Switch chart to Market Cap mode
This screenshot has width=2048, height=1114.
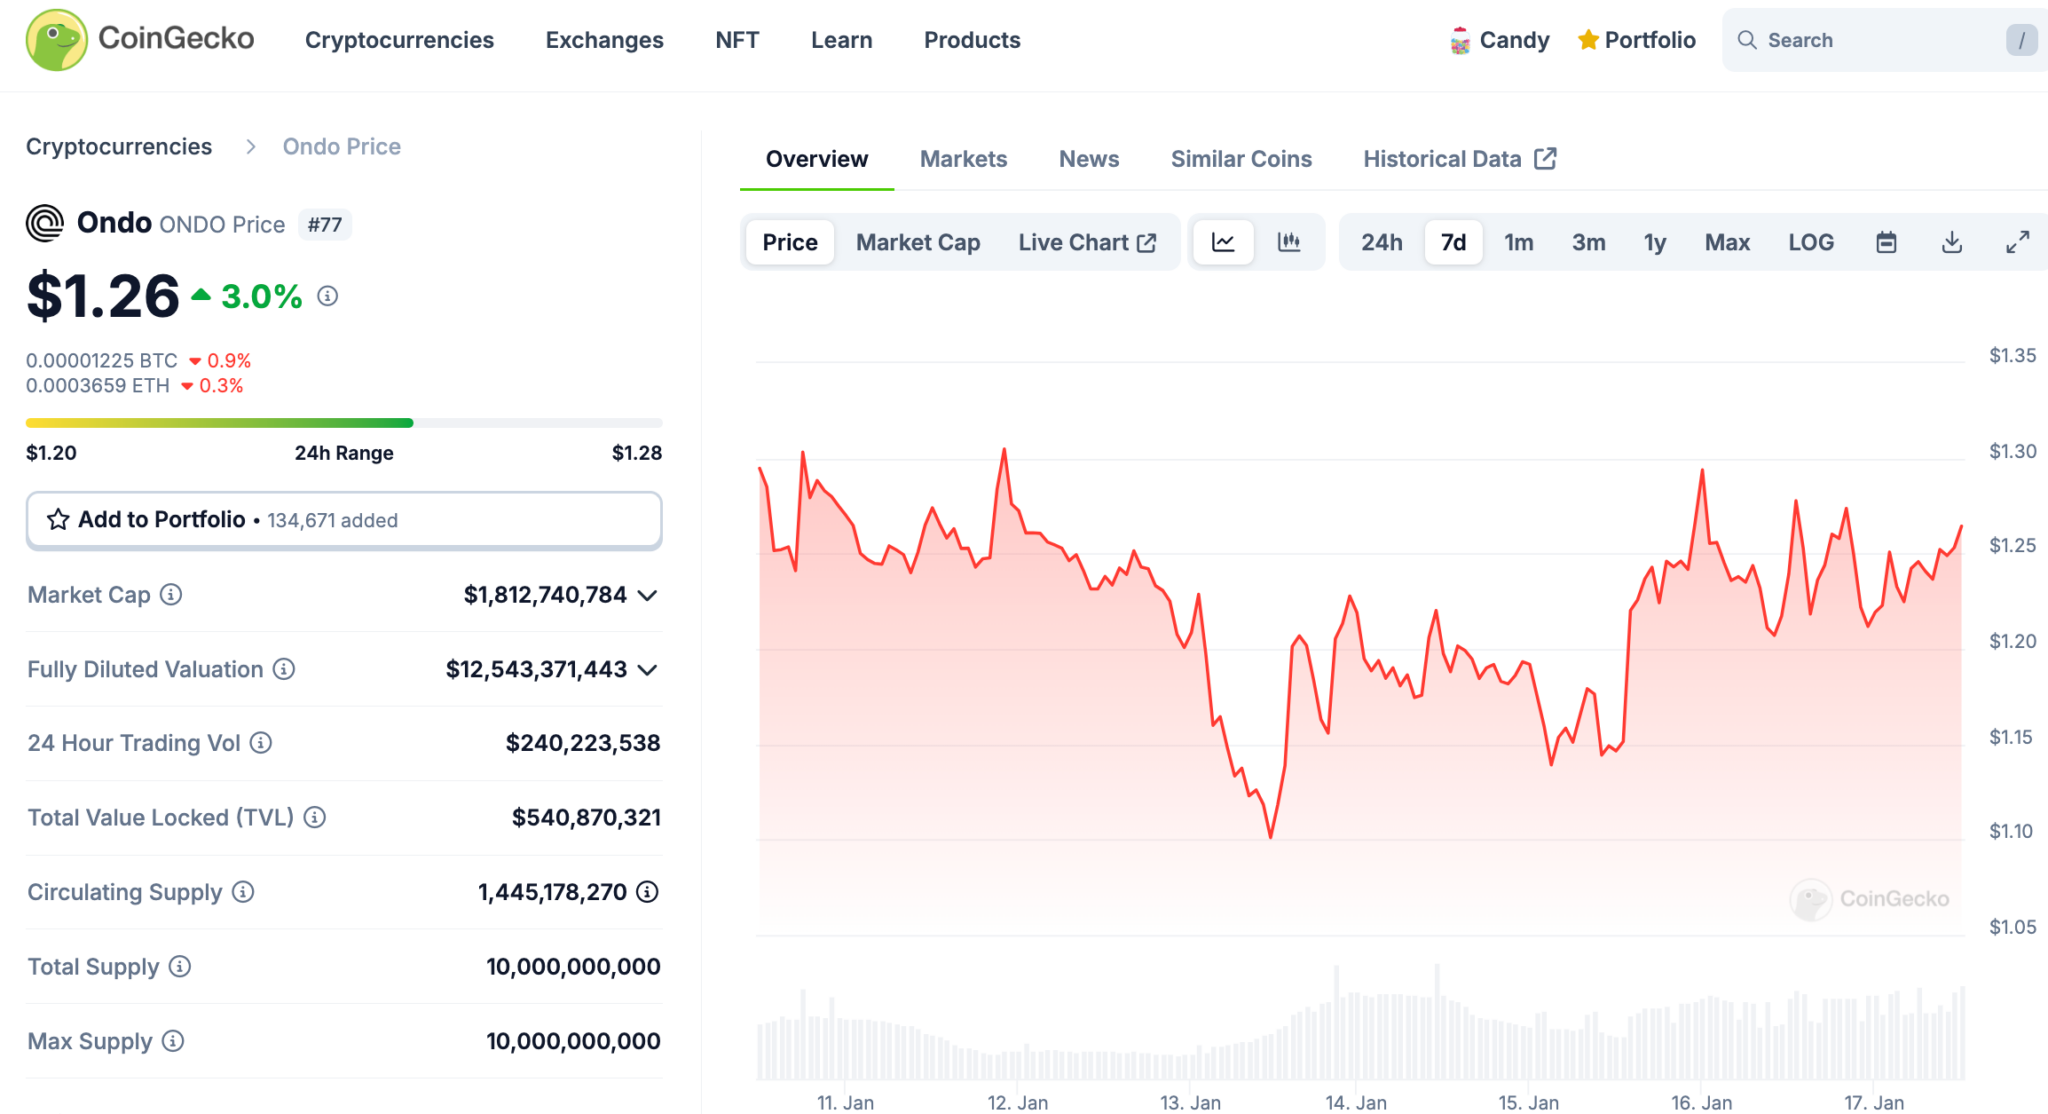coord(918,242)
